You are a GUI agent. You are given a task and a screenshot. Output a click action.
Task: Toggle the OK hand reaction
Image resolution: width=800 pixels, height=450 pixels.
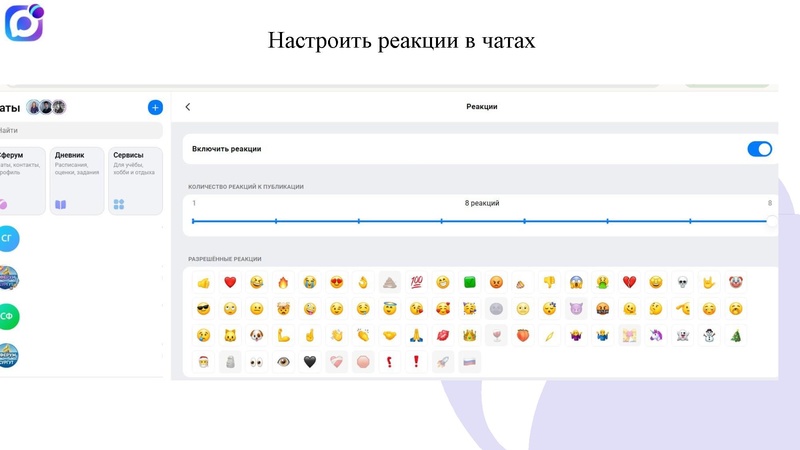pyautogui.click(x=363, y=282)
